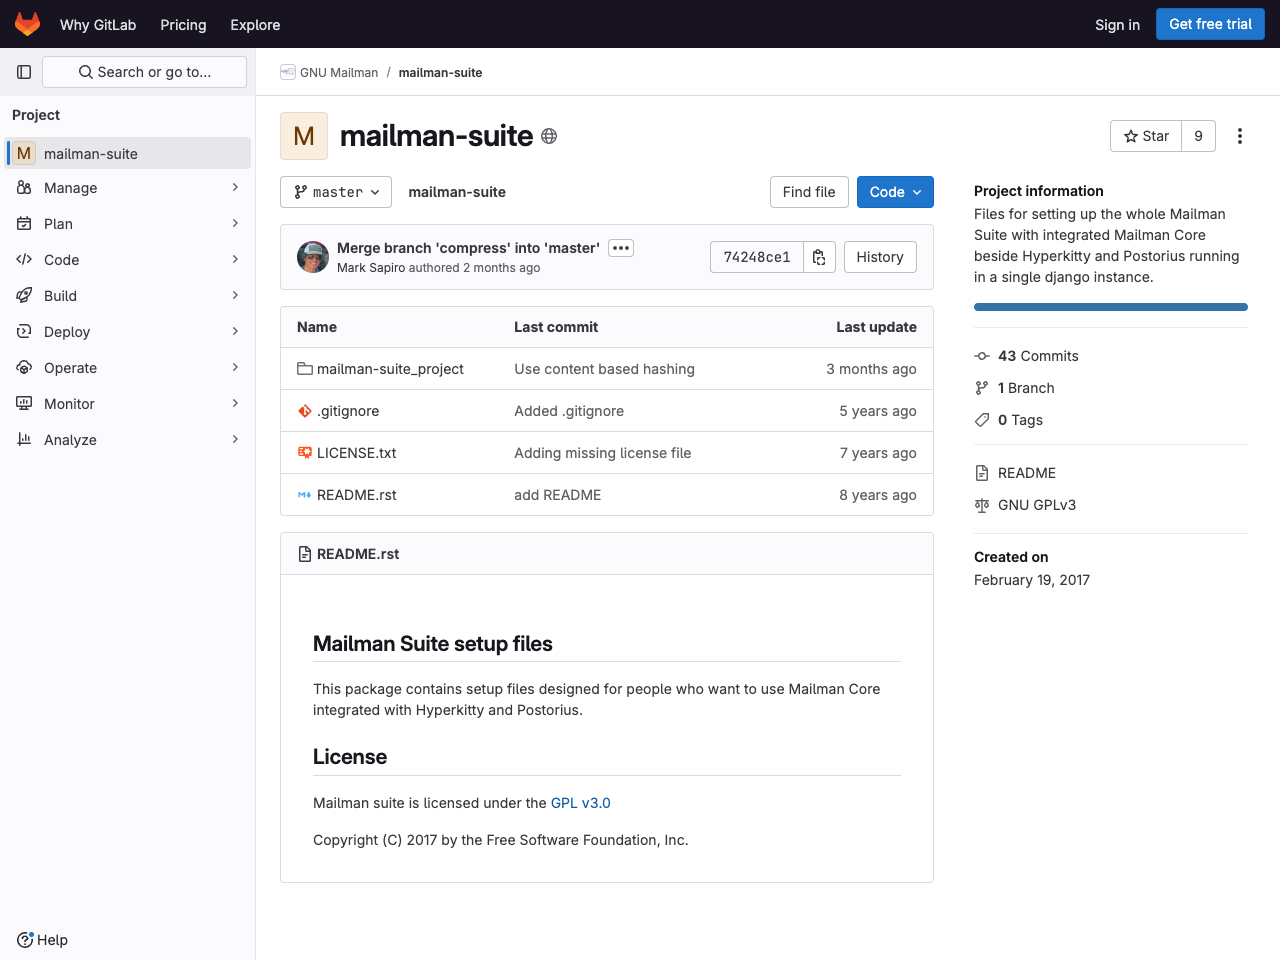The width and height of the screenshot is (1280, 960).
Task: Open the LICENSE.txt file
Action: (x=356, y=453)
